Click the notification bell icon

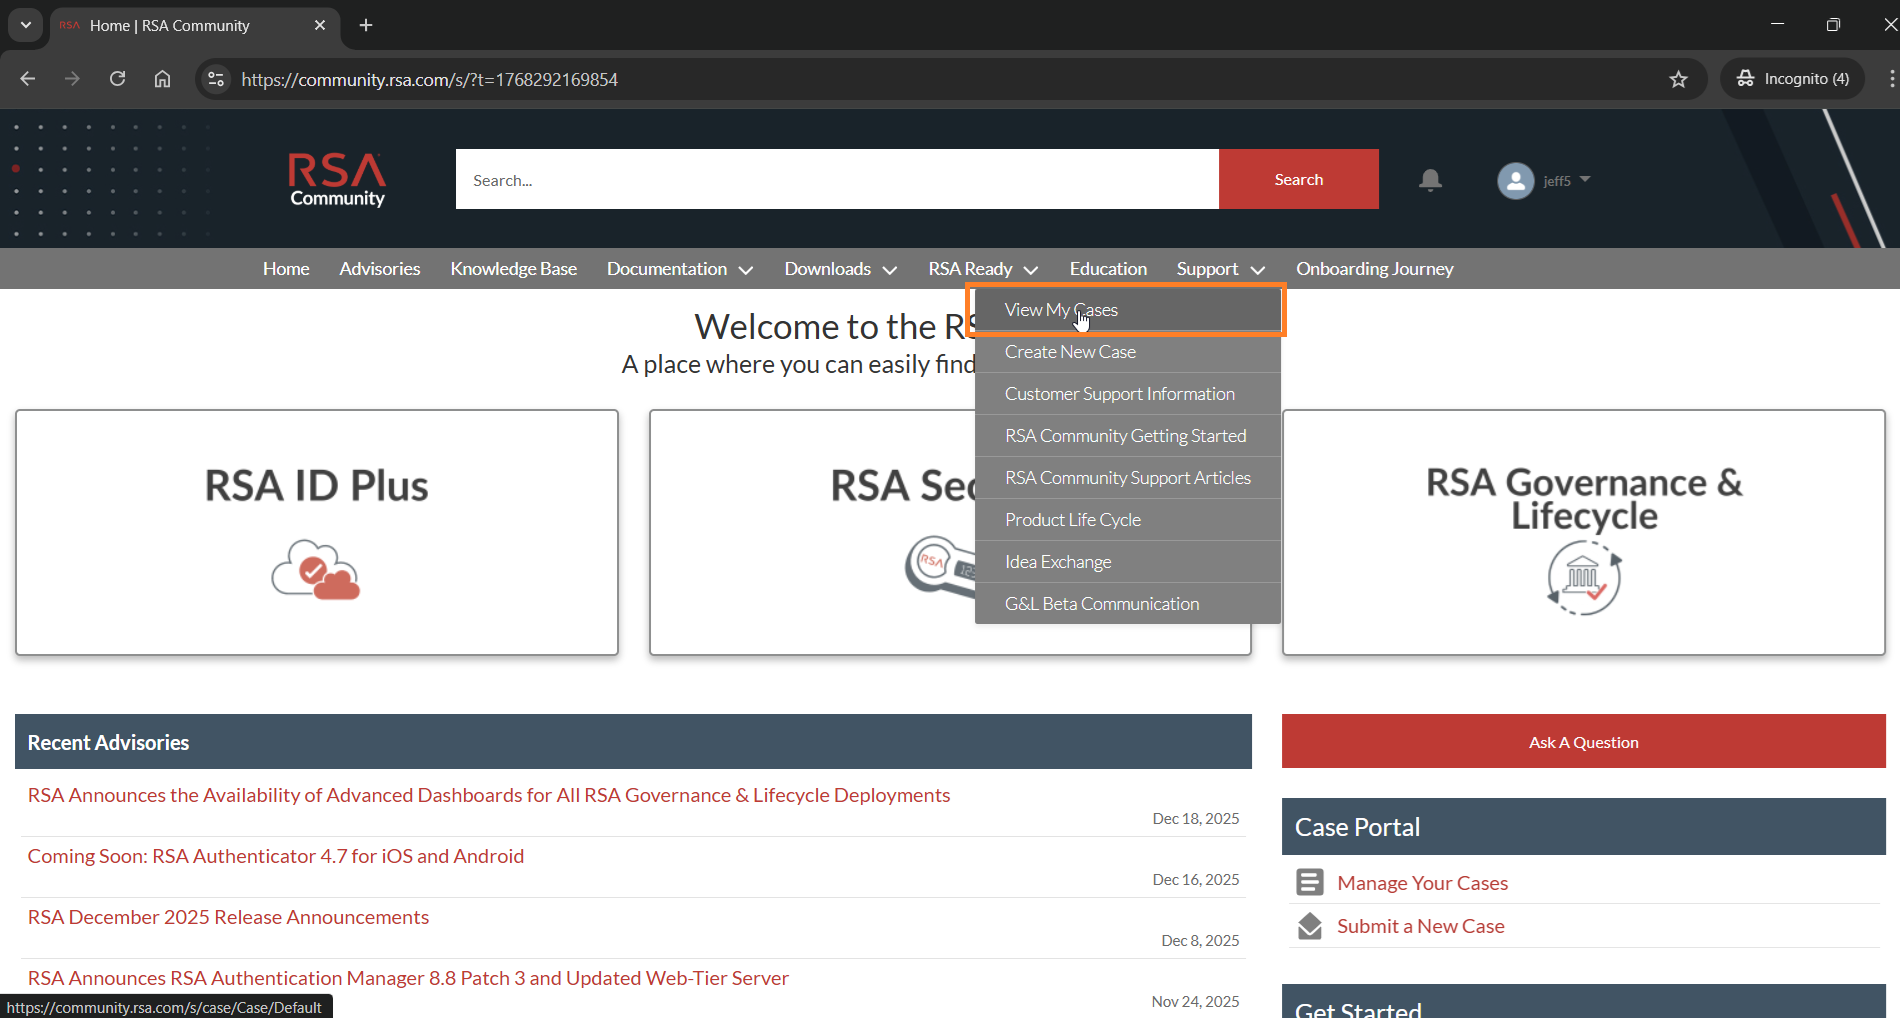pyautogui.click(x=1430, y=180)
